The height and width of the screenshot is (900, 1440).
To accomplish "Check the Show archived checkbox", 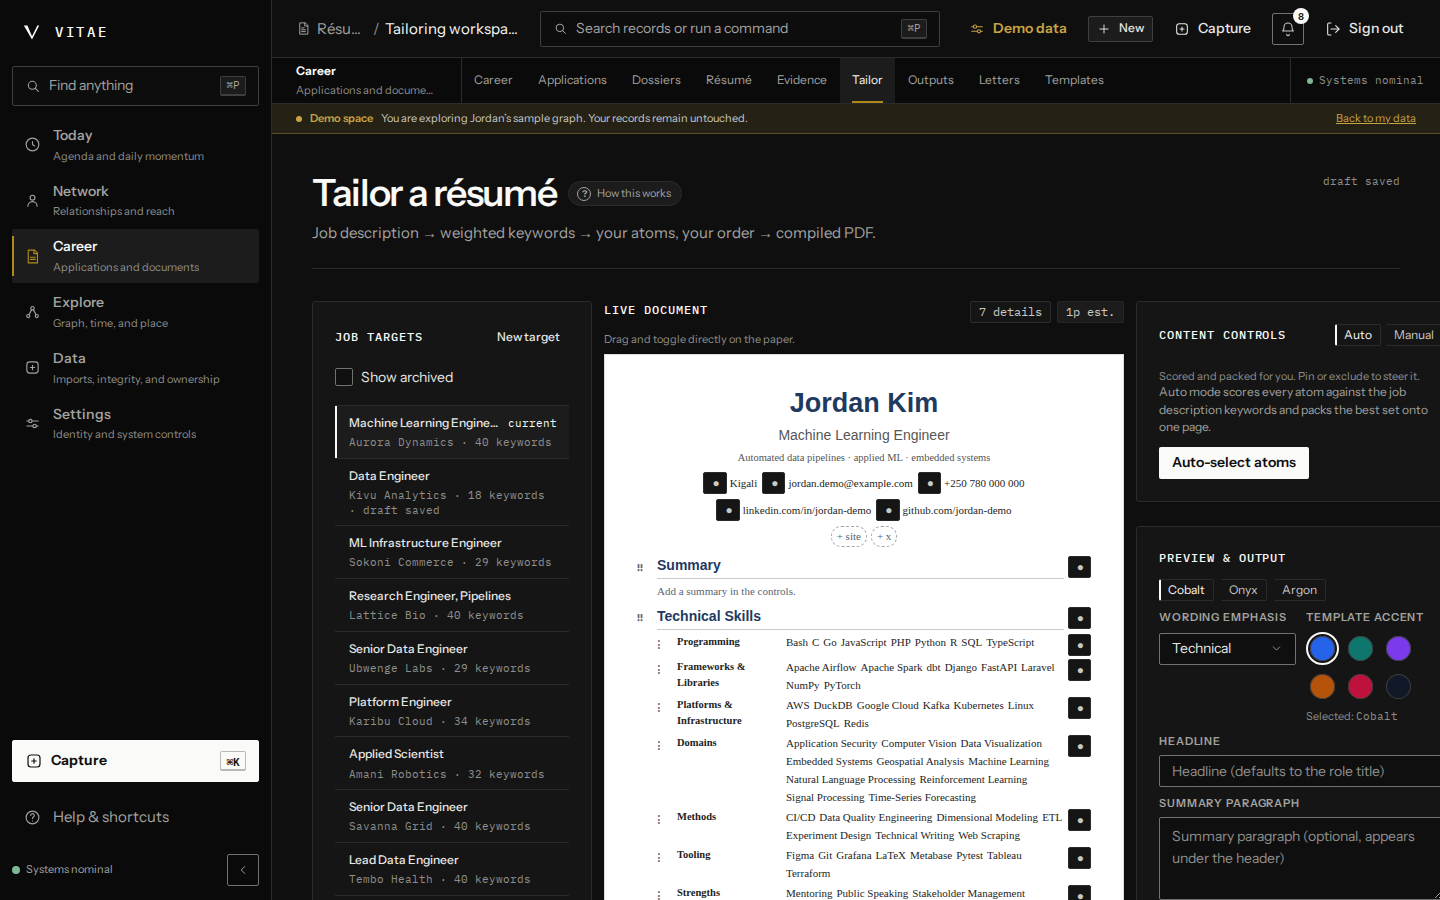I will pos(344,377).
